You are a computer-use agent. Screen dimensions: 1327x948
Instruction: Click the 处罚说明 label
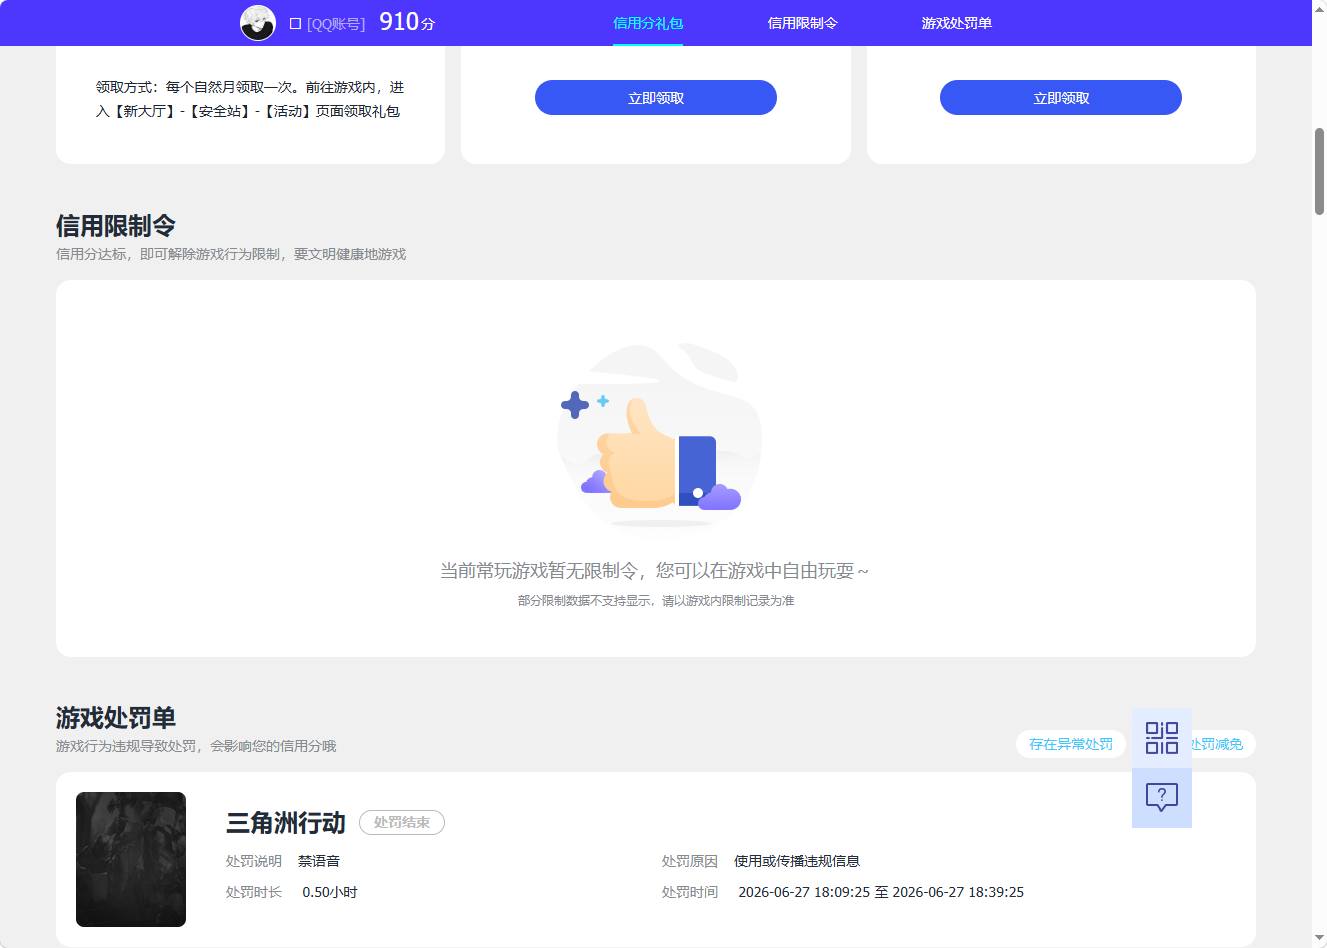[x=254, y=861]
